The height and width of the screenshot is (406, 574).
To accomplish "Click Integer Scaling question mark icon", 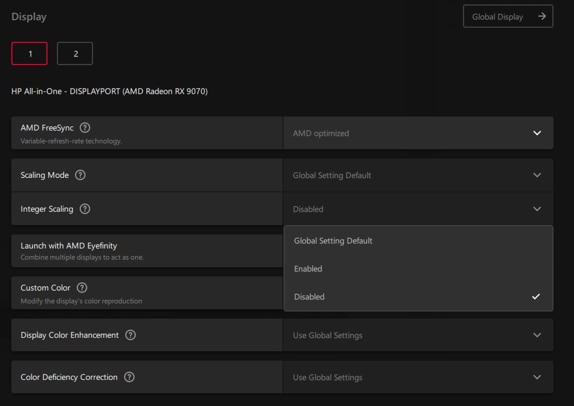I will (85, 209).
